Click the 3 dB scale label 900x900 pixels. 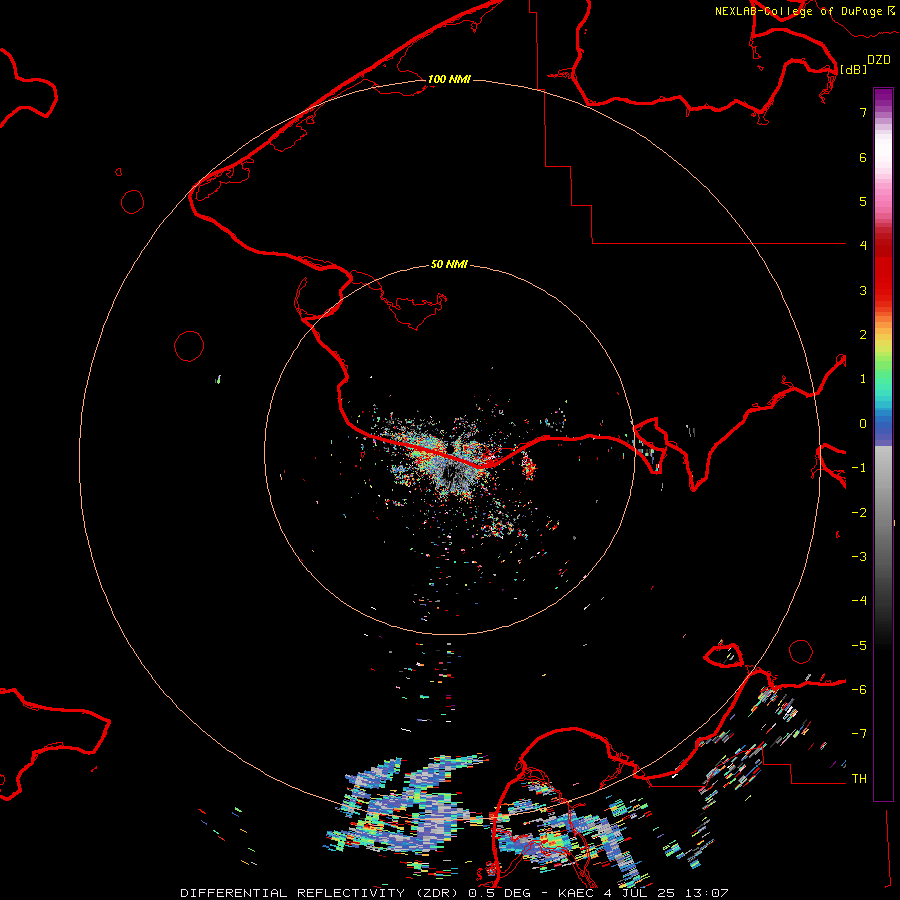pos(863,290)
